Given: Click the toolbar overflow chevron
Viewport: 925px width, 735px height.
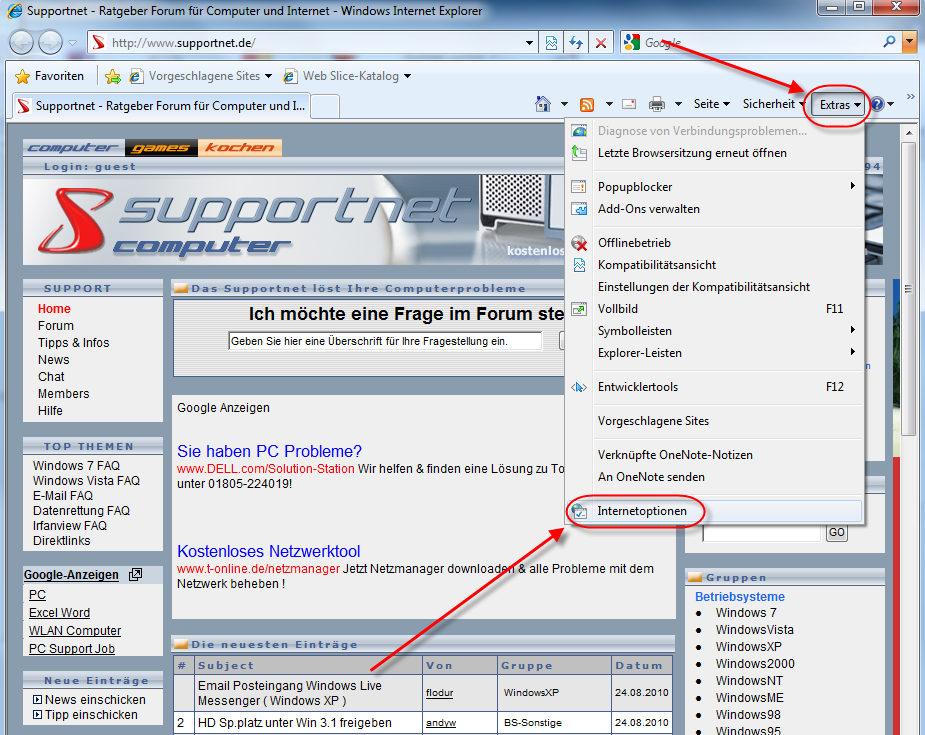Looking at the screenshot, I should click(x=911, y=97).
